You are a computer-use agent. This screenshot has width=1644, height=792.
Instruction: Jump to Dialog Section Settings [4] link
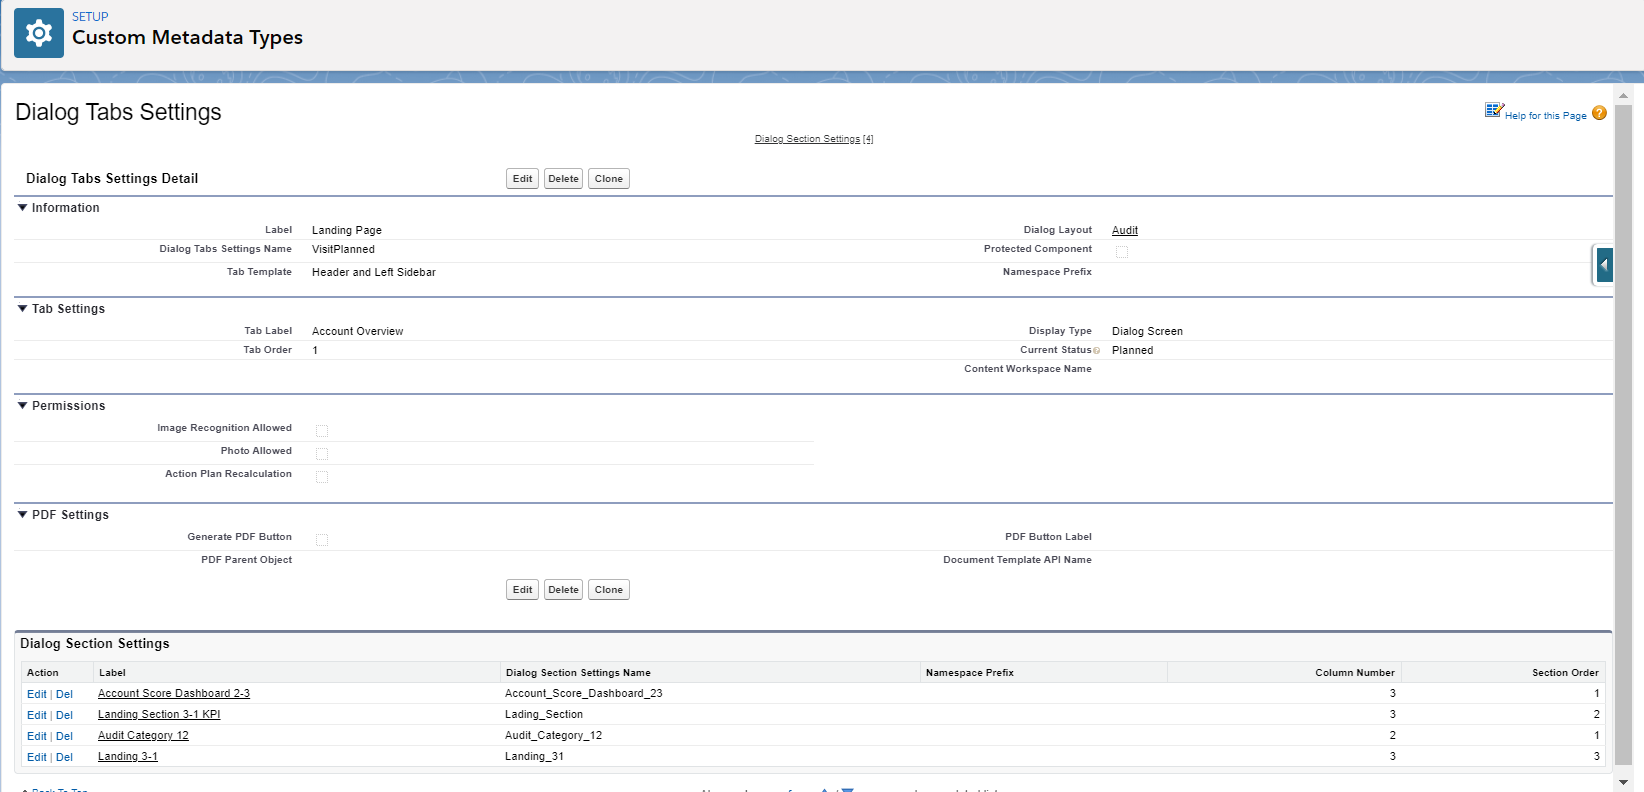point(813,139)
